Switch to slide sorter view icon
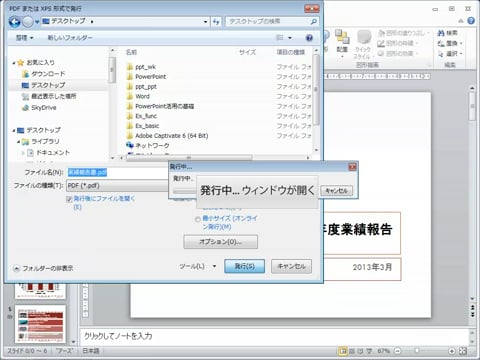Screen dimensions: 480x360 [351, 351]
